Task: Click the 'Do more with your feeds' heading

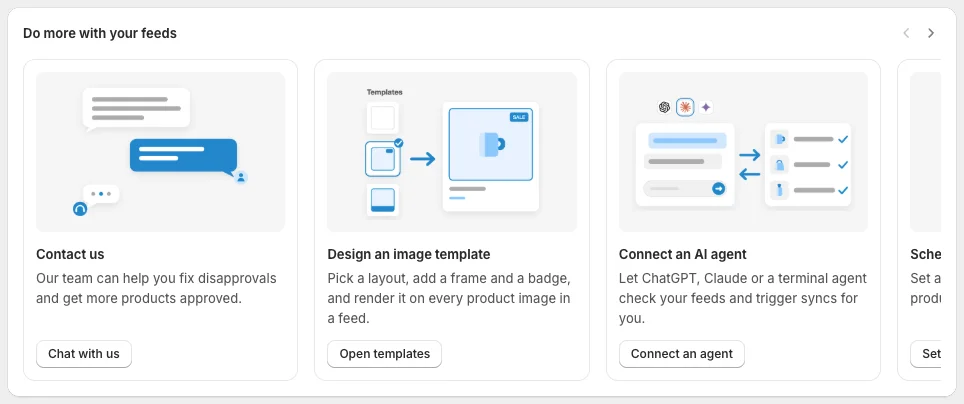Action: click(x=100, y=33)
